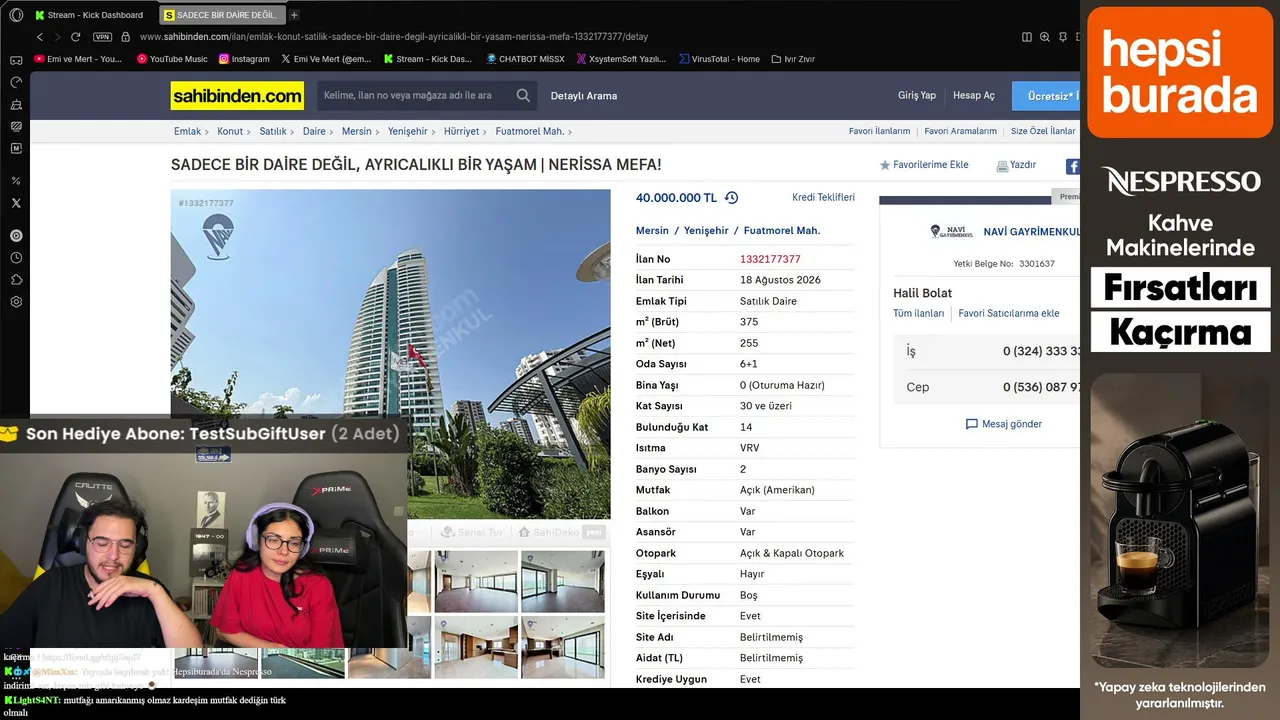Open the VirusTotal - Home bookmark

pyautogui.click(x=718, y=59)
